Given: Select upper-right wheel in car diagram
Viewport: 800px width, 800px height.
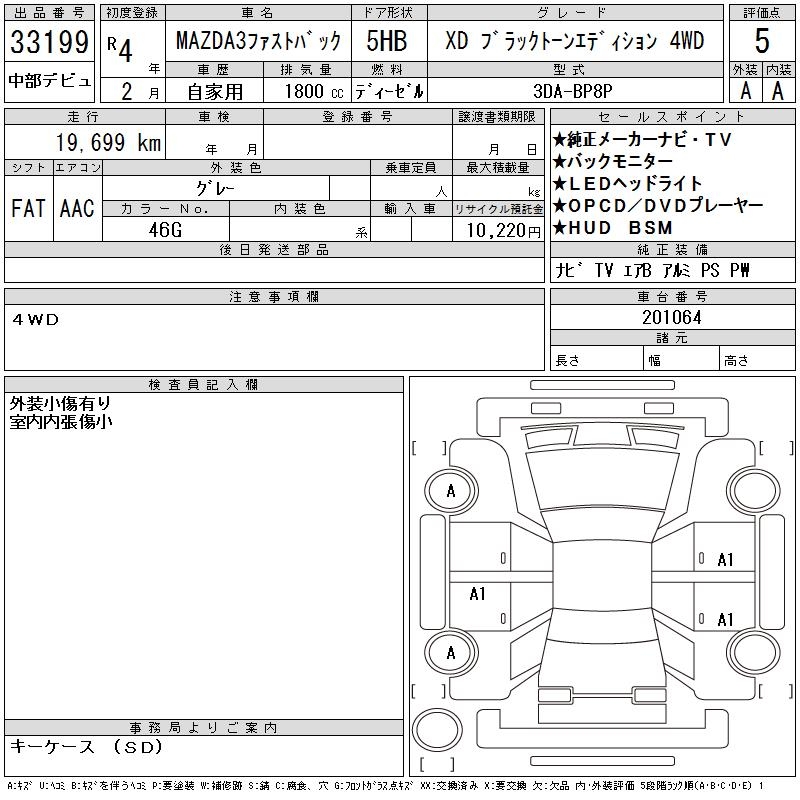Looking at the screenshot, I should (754, 491).
